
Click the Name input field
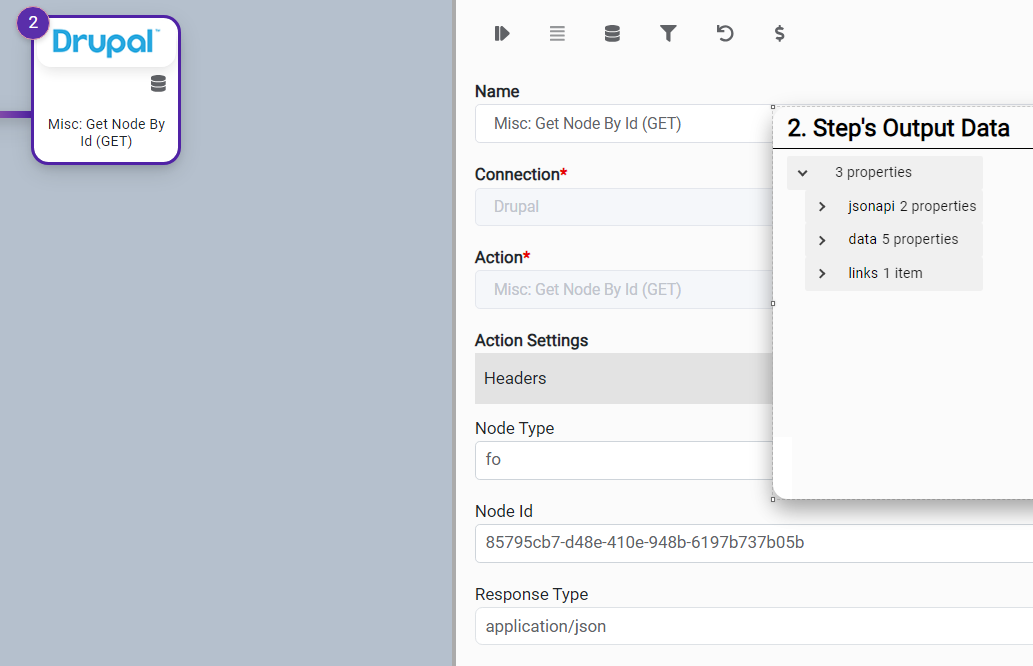tap(620, 124)
